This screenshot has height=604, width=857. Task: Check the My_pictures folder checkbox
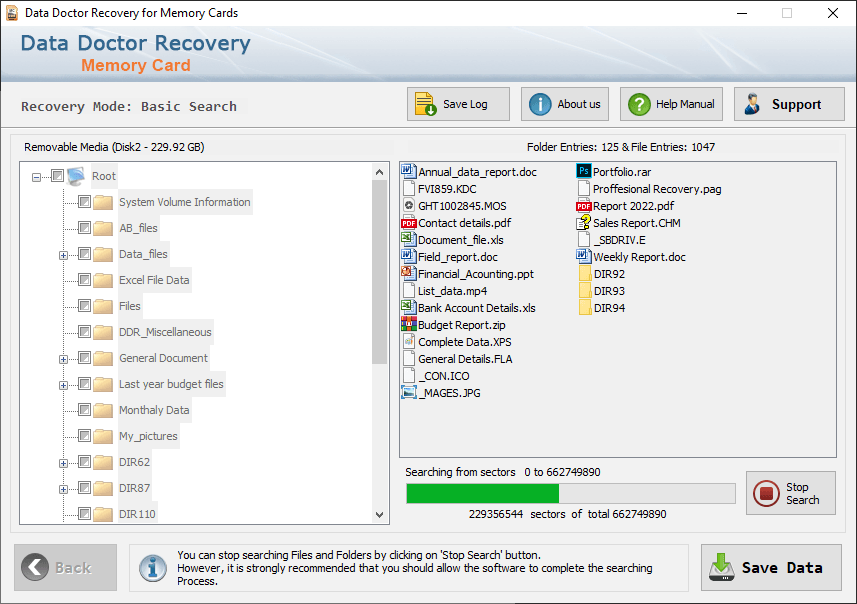pyautogui.click(x=84, y=436)
